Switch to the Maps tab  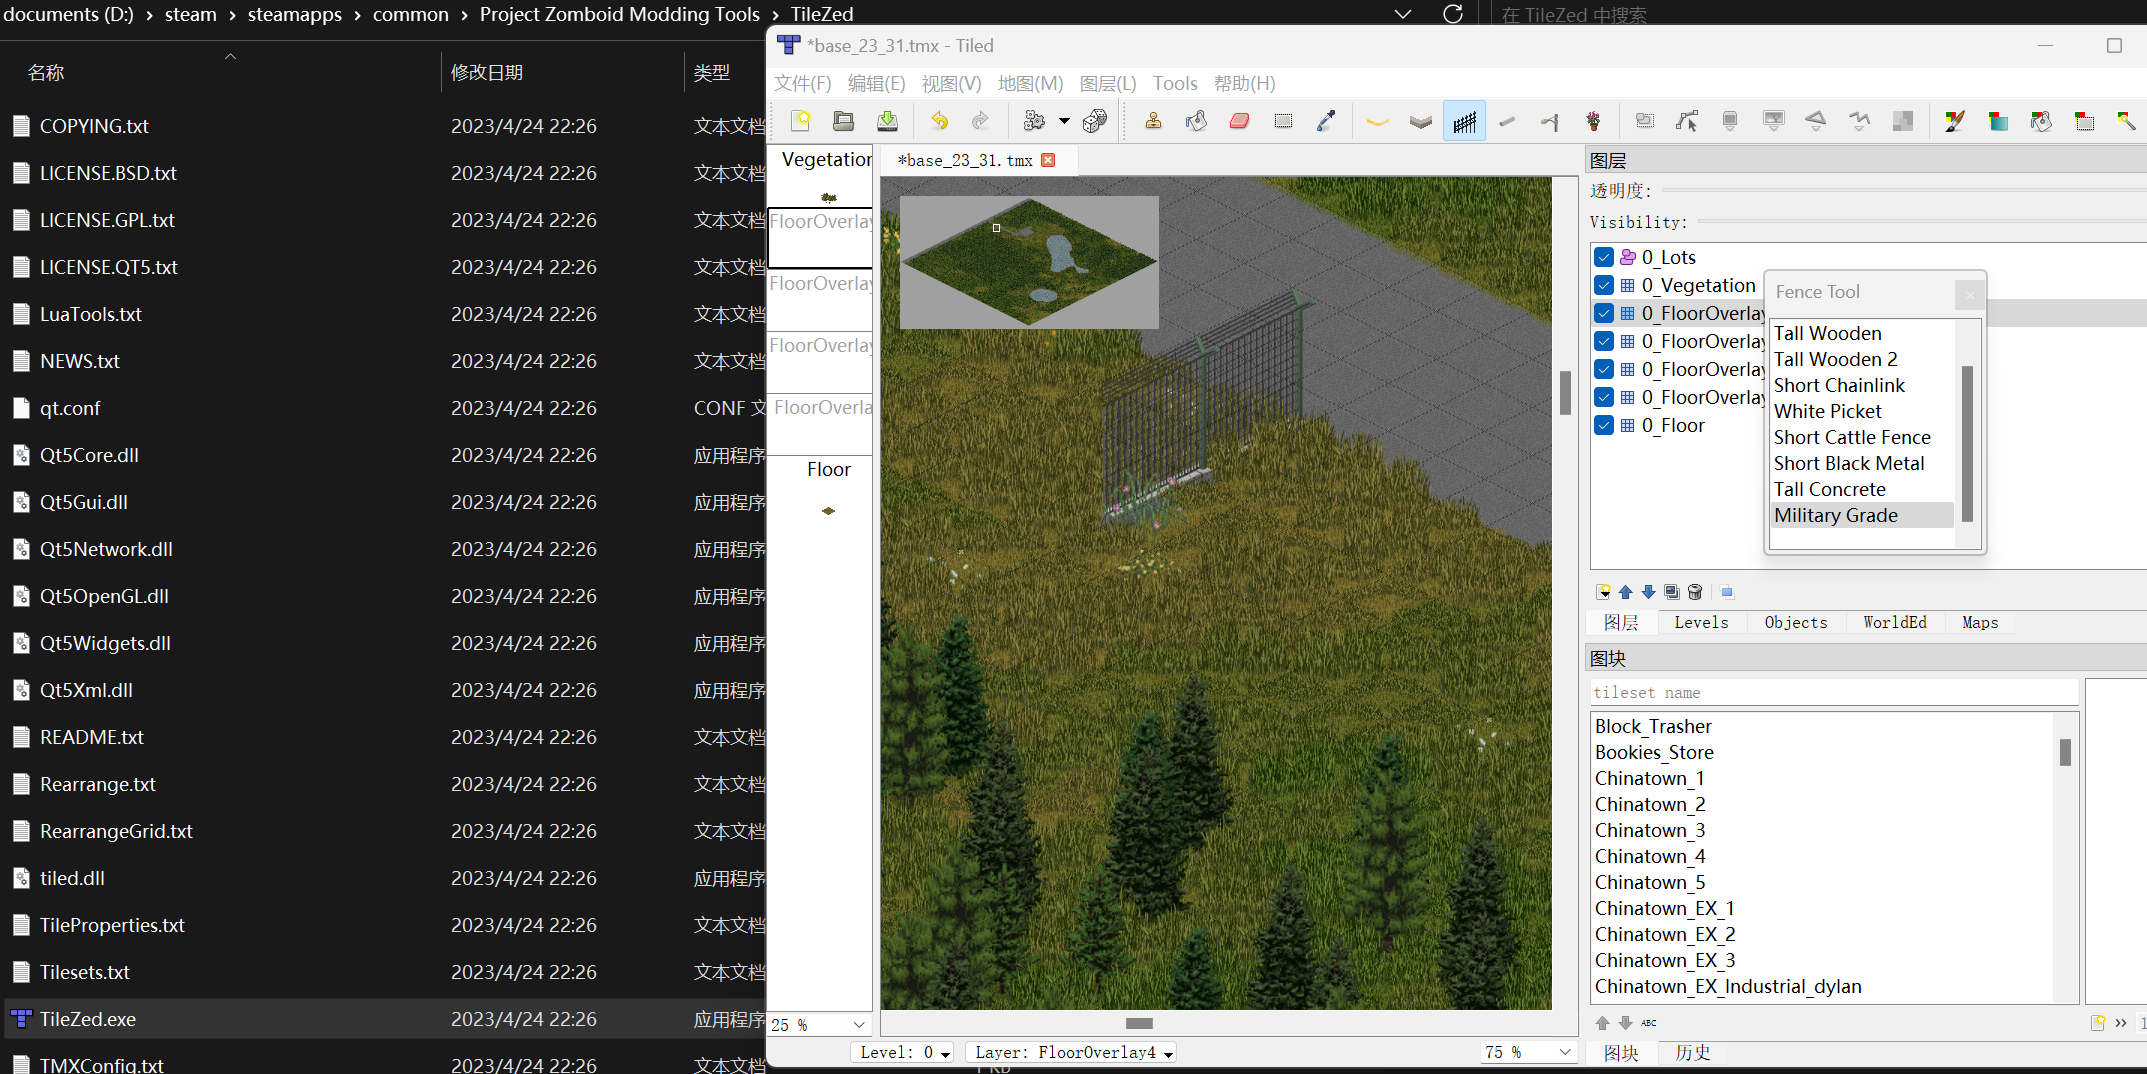(1980, 622)
